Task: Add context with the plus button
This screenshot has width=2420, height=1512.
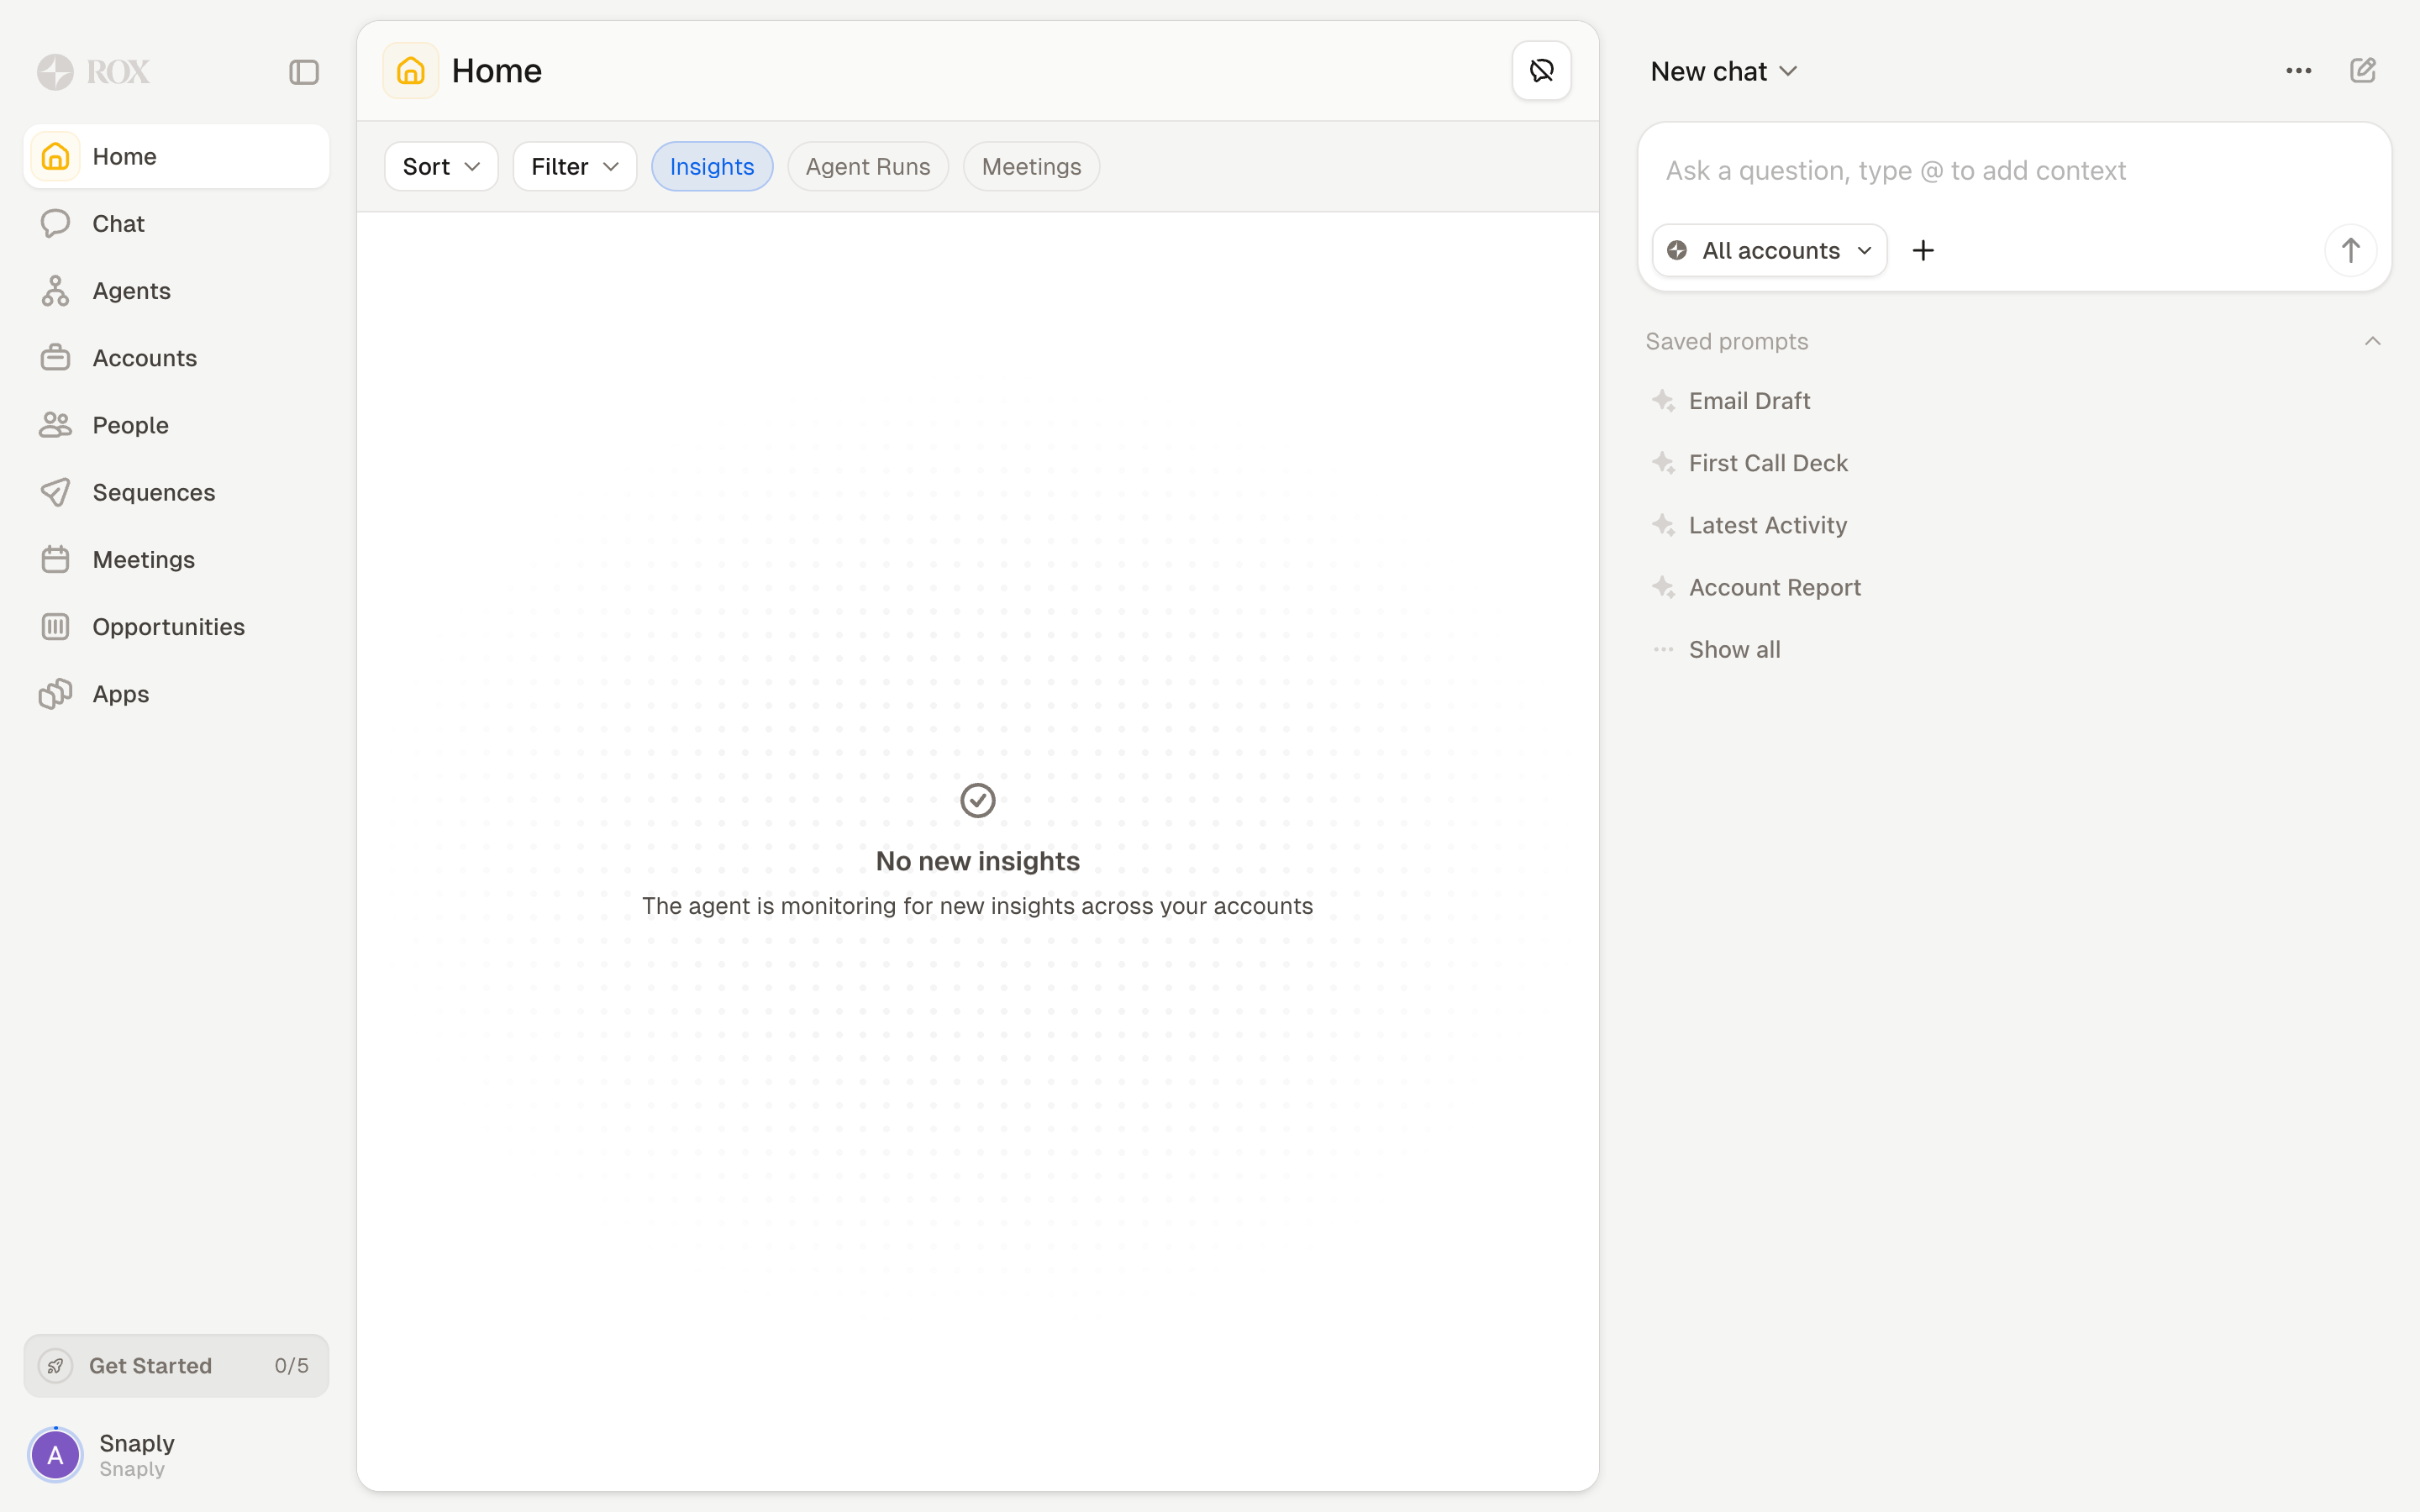Action: pos(1922,250)
